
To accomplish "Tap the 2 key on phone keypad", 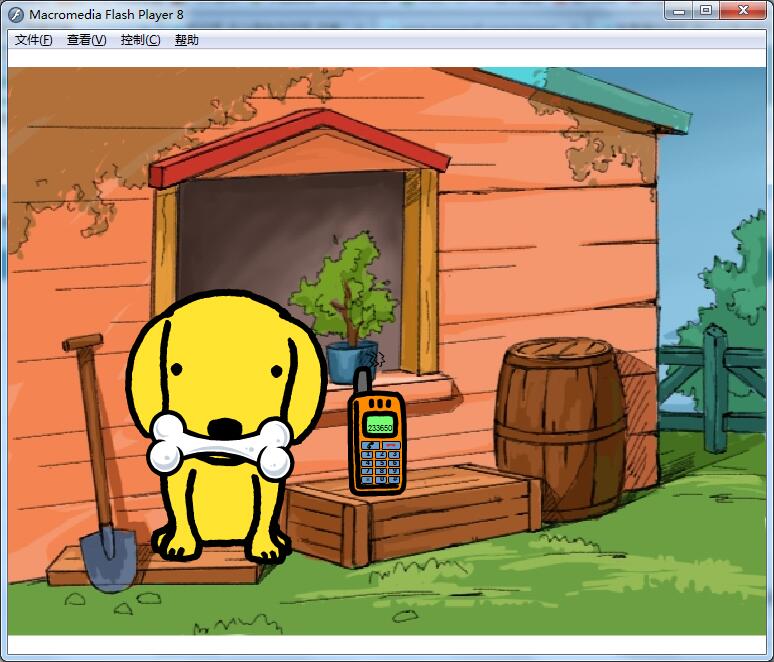I will click(381, 455).
